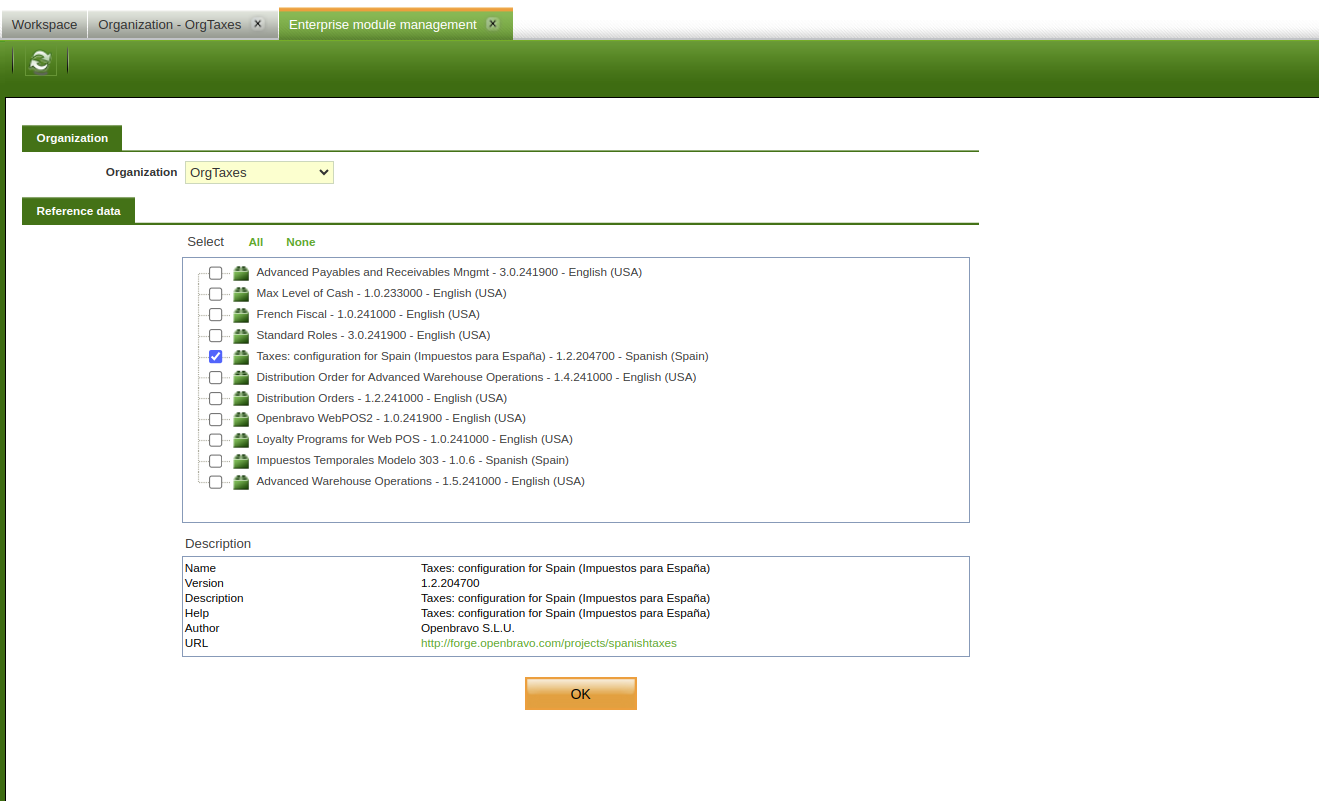Select the Advanced Payables and Receivables Mngmt row
This screenshot has width=1319, height=801.
coord(449,272)
